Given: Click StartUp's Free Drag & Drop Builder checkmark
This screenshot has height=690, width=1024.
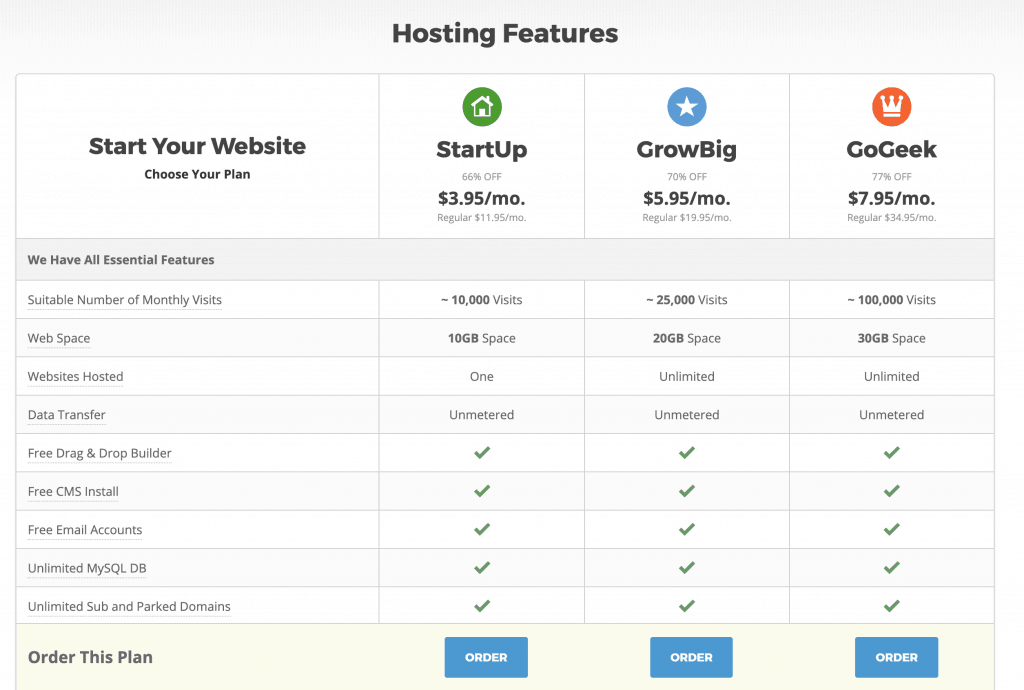Looking at the screenshot, I should point(482,453).
